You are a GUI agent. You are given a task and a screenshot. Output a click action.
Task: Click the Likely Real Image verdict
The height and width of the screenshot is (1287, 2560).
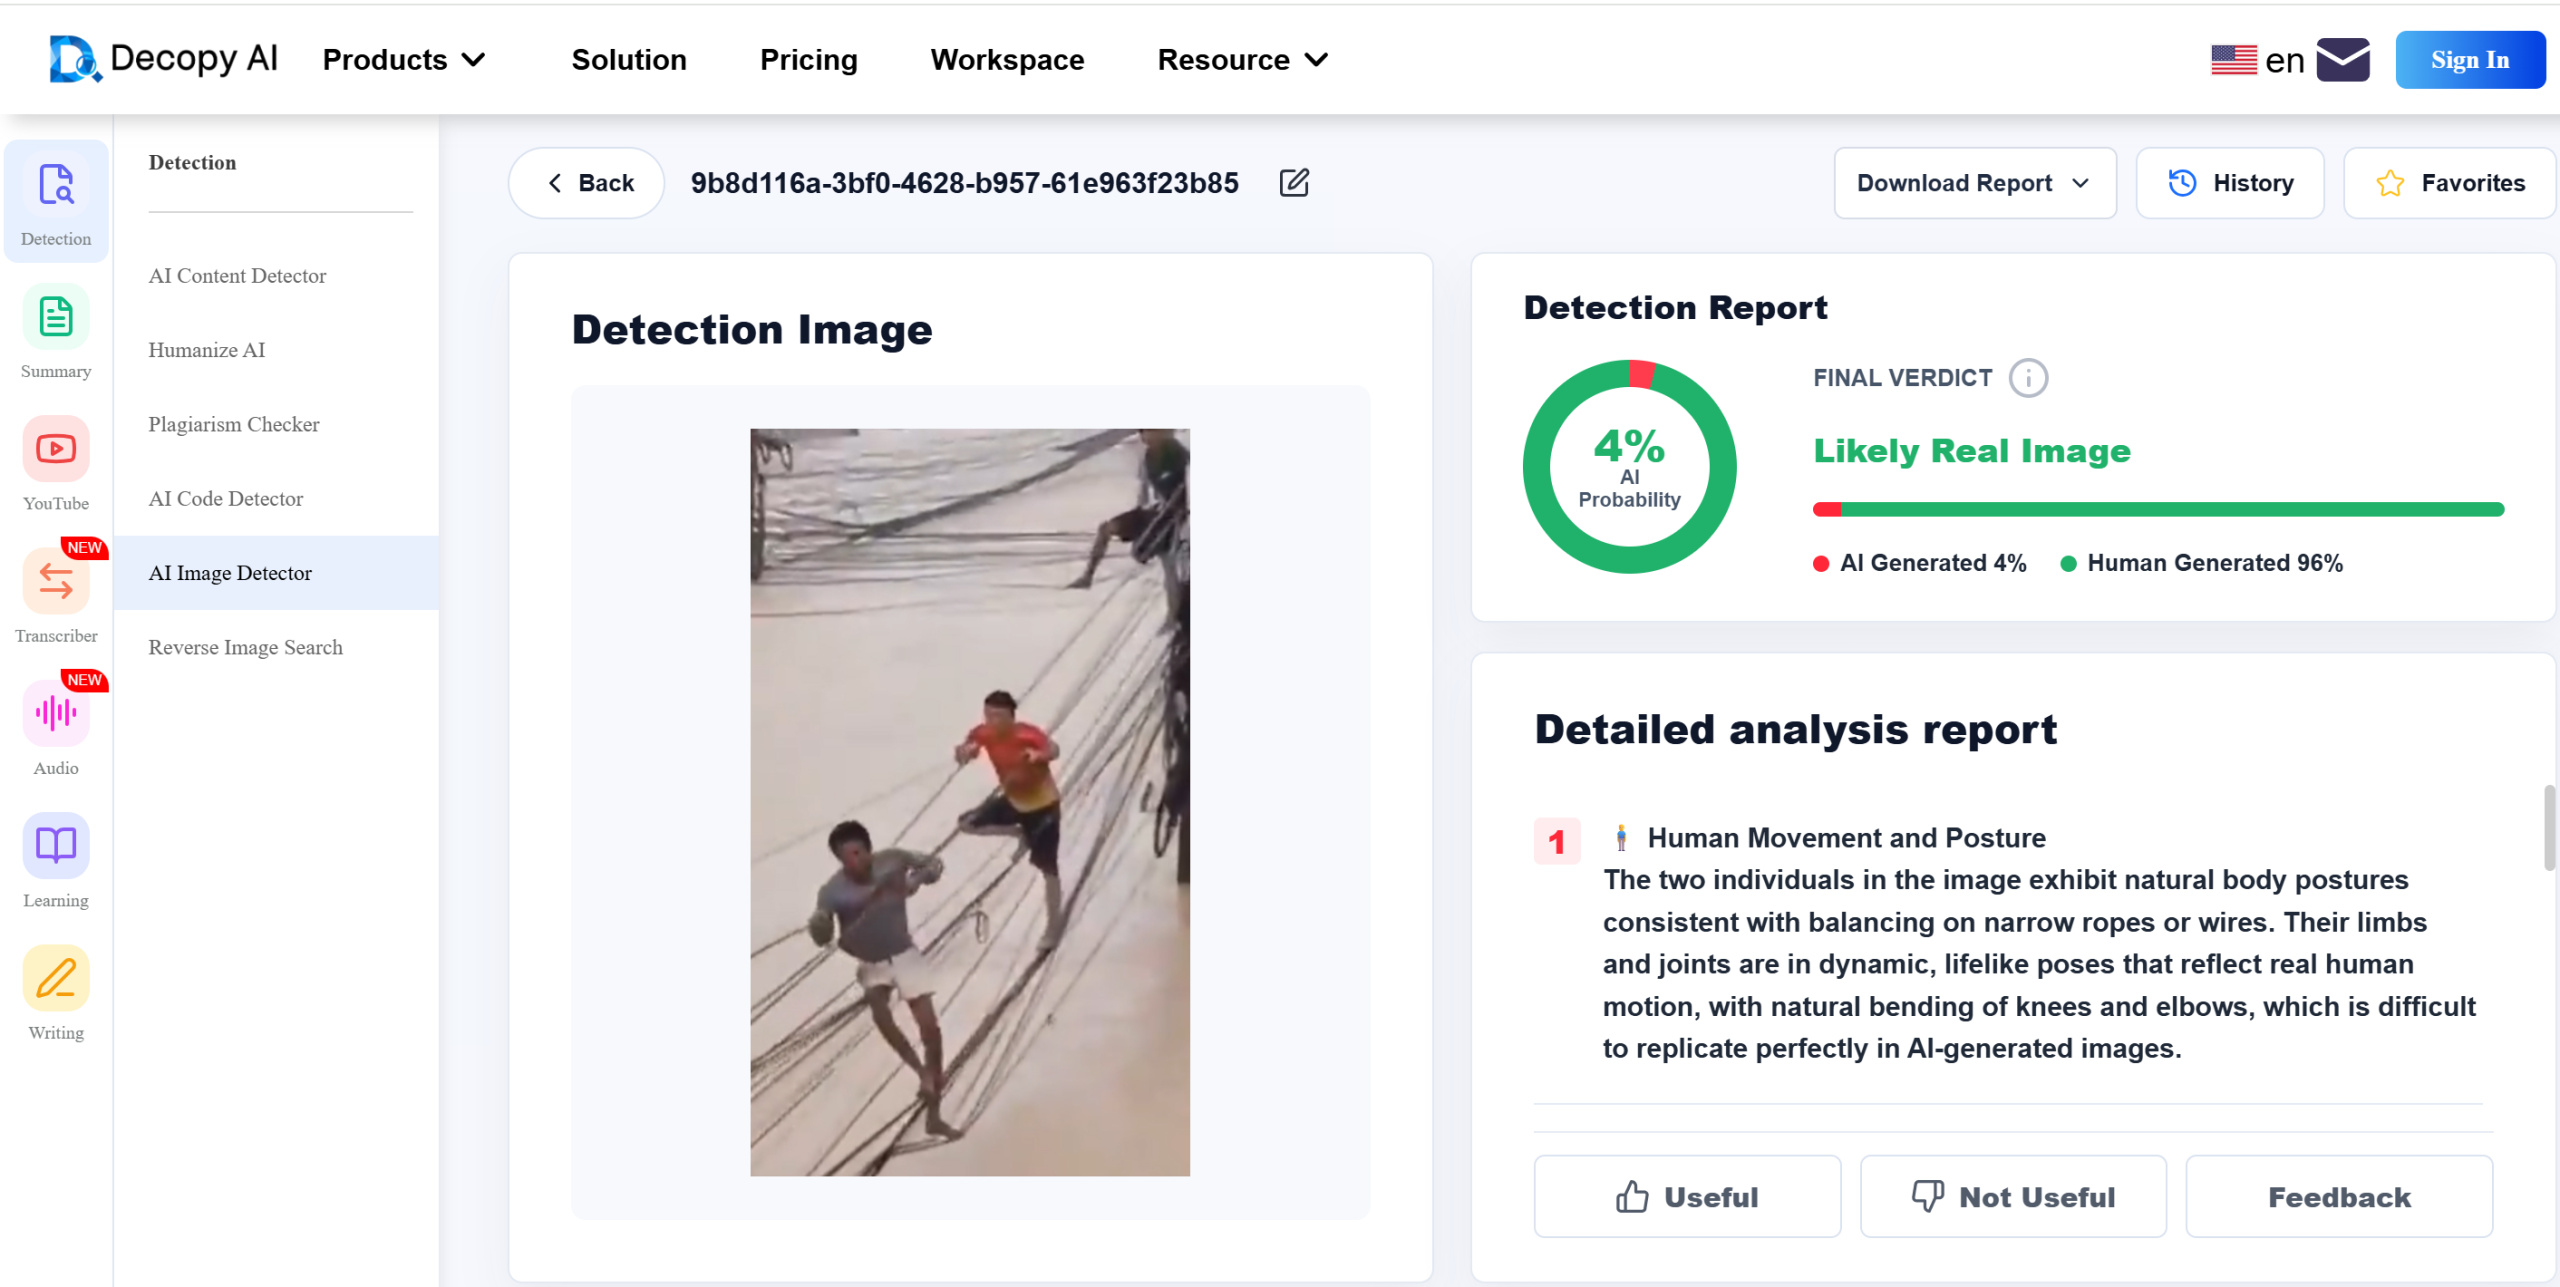1972,451
